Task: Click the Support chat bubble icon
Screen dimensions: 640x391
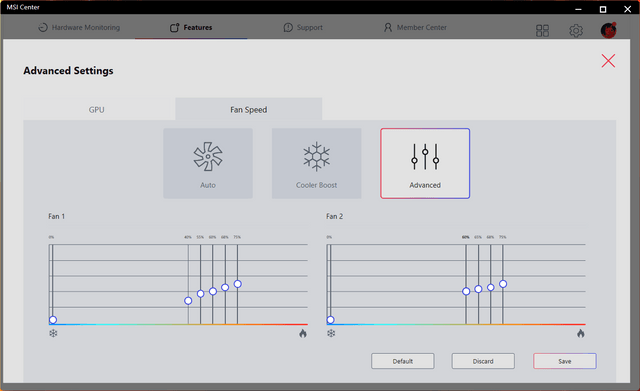Action: pos(288,27)
